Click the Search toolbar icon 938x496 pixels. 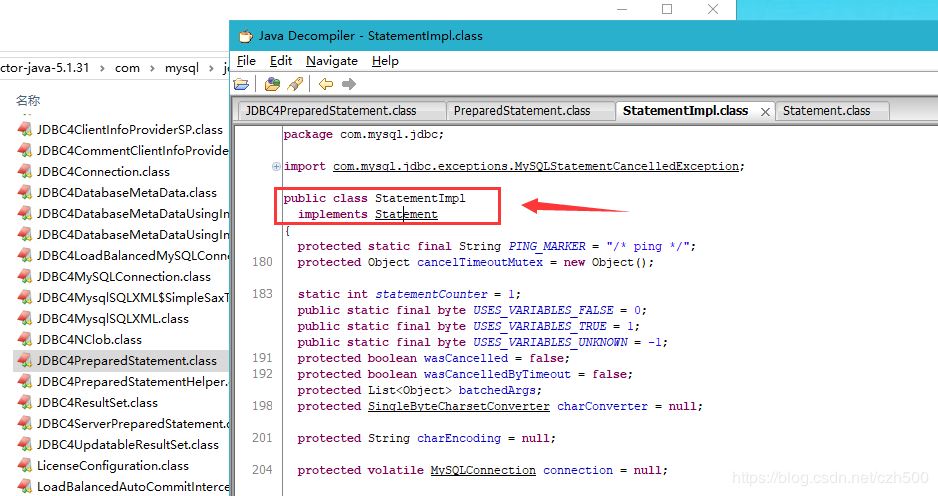tap(296, 84)
